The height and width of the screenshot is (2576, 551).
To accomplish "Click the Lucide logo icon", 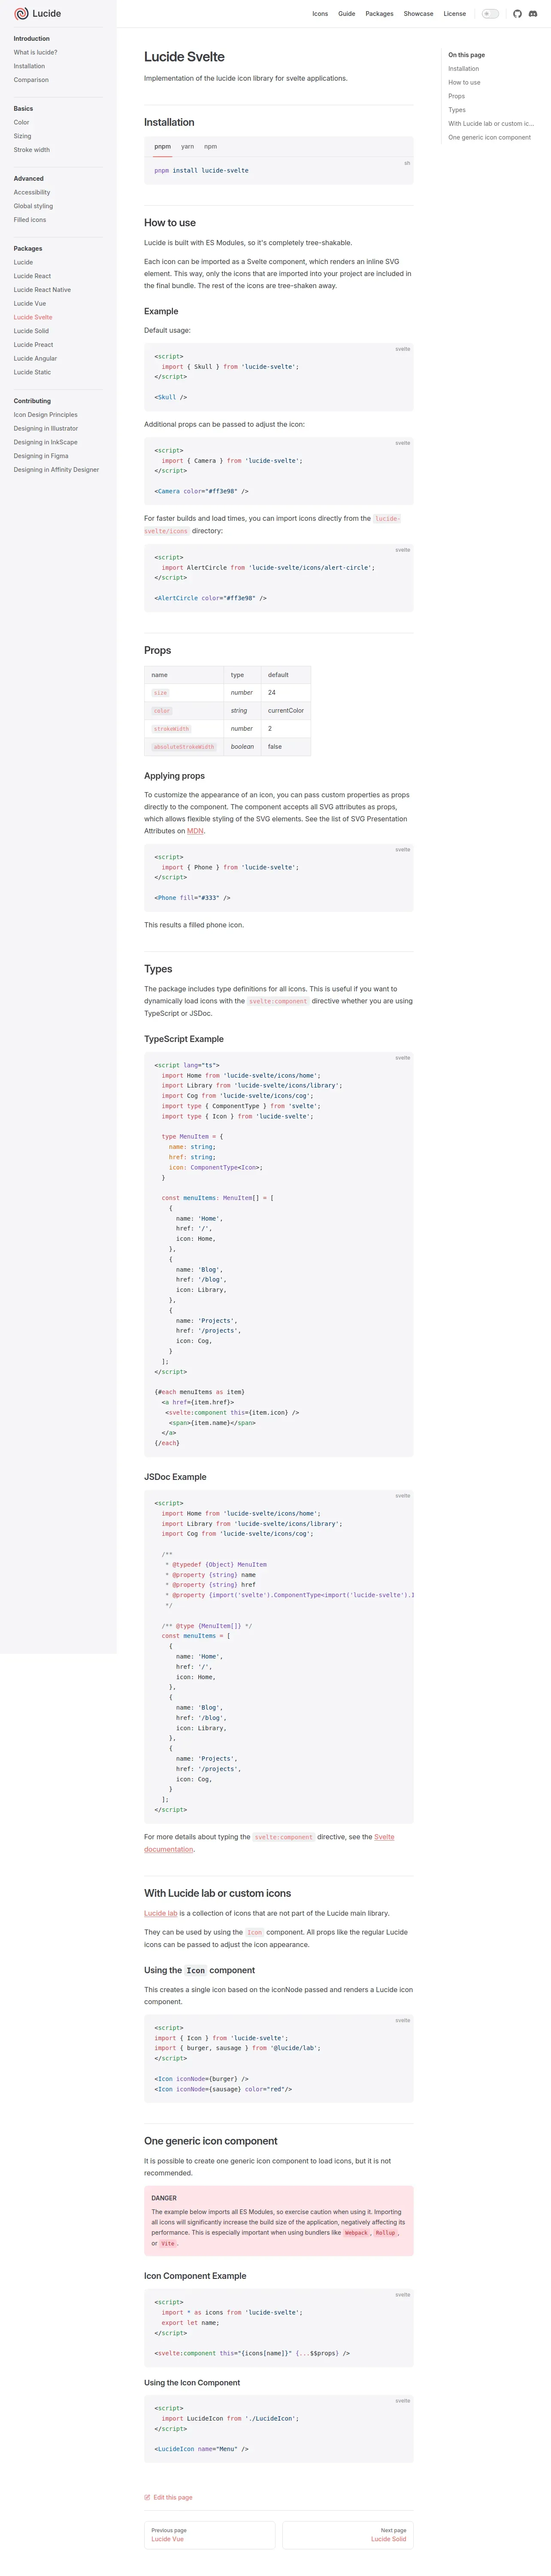I will click(x=21, y=14).
